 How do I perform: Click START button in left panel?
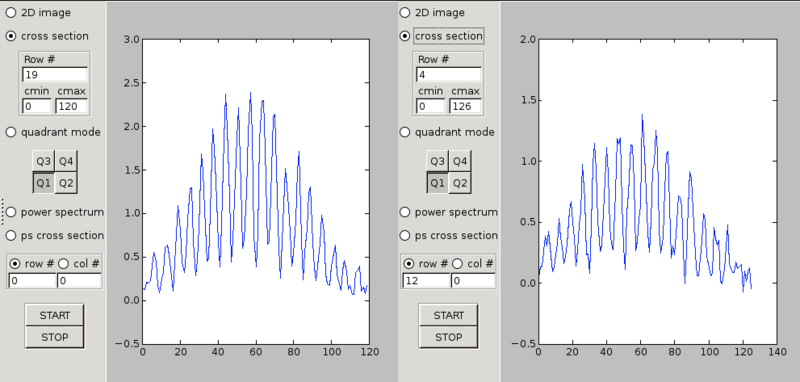click(55, 315)
